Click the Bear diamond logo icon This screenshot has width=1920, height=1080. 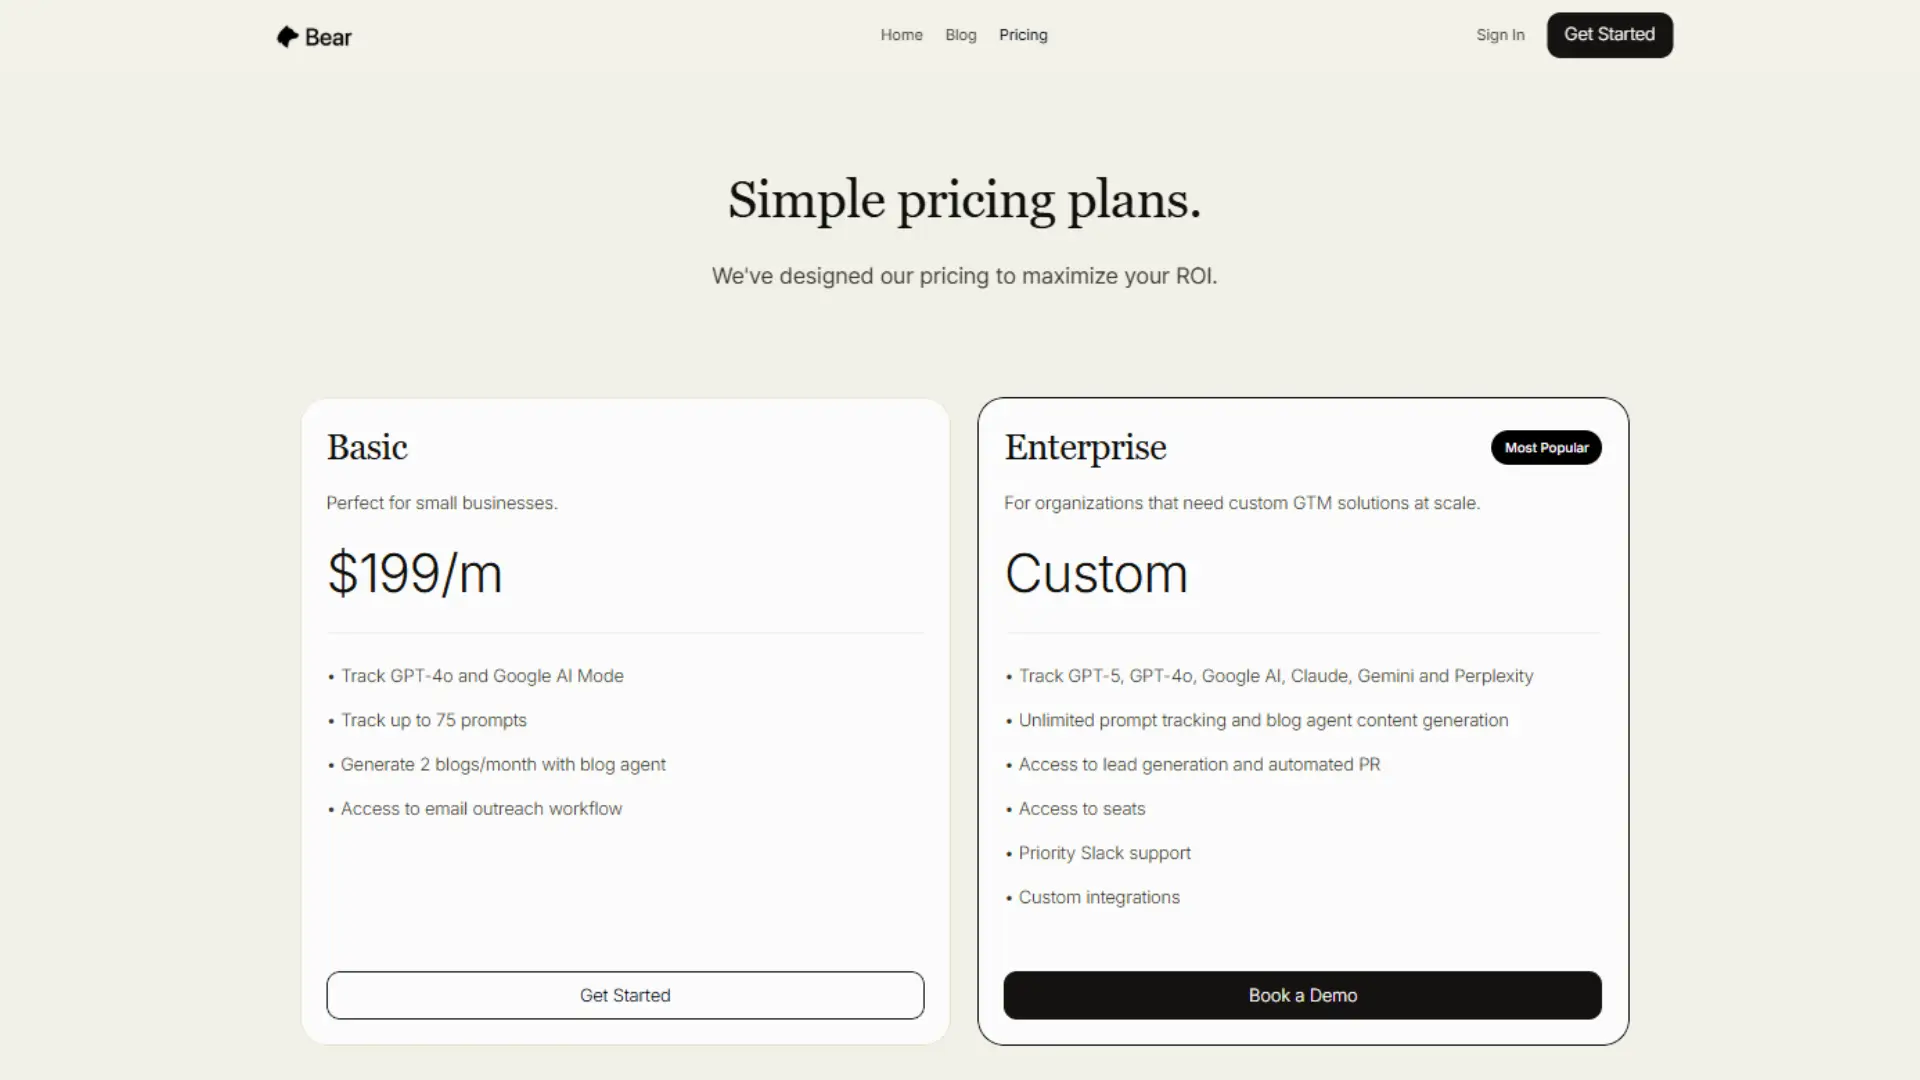tap(287, 36)
